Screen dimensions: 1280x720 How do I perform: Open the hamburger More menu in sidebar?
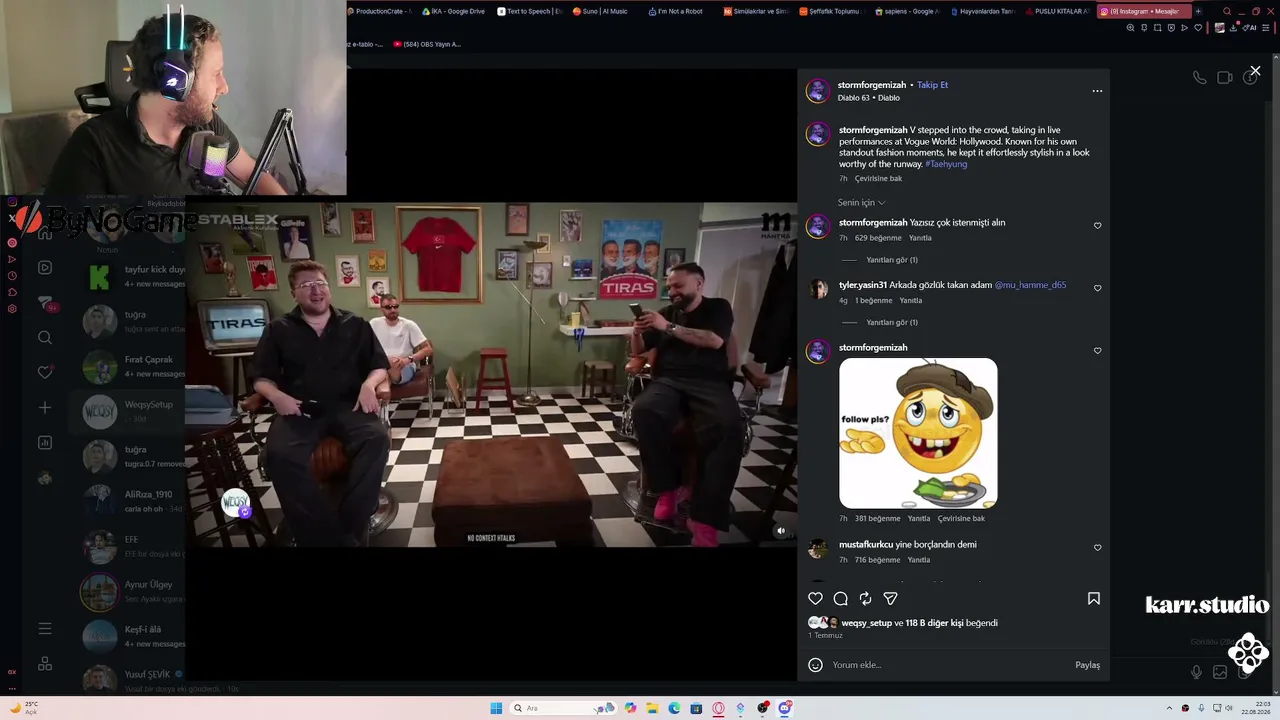coord(45,629)
